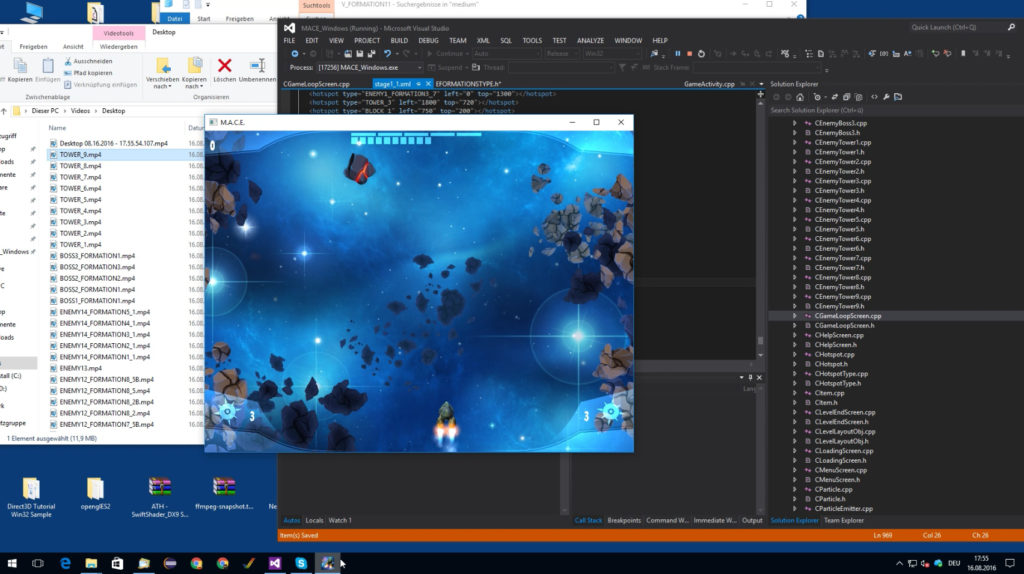Switch to the EFORMATIONSTYPE.h tab

click(x=468, y=84)
